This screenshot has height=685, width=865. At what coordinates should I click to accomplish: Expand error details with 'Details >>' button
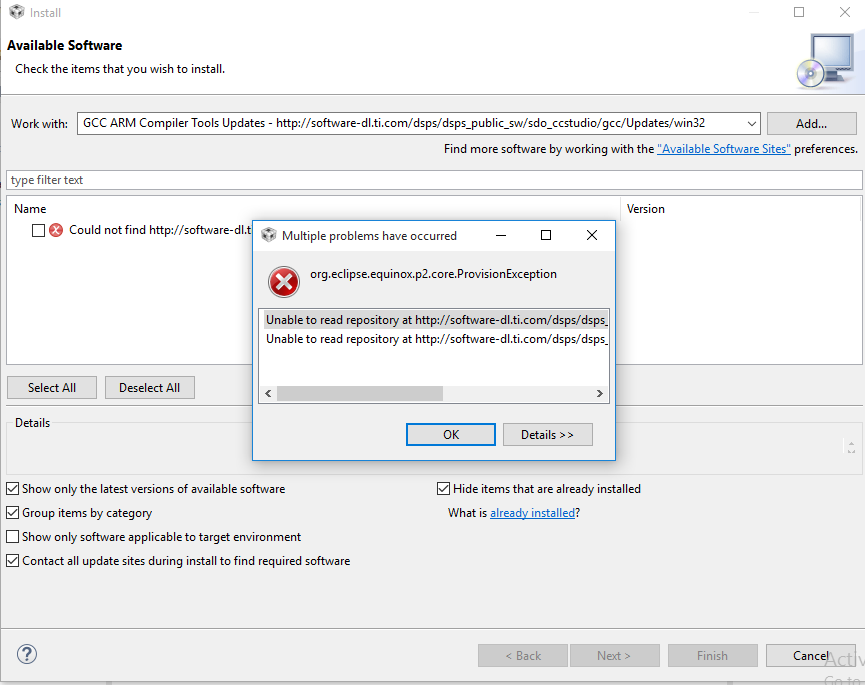coord(547,434)
